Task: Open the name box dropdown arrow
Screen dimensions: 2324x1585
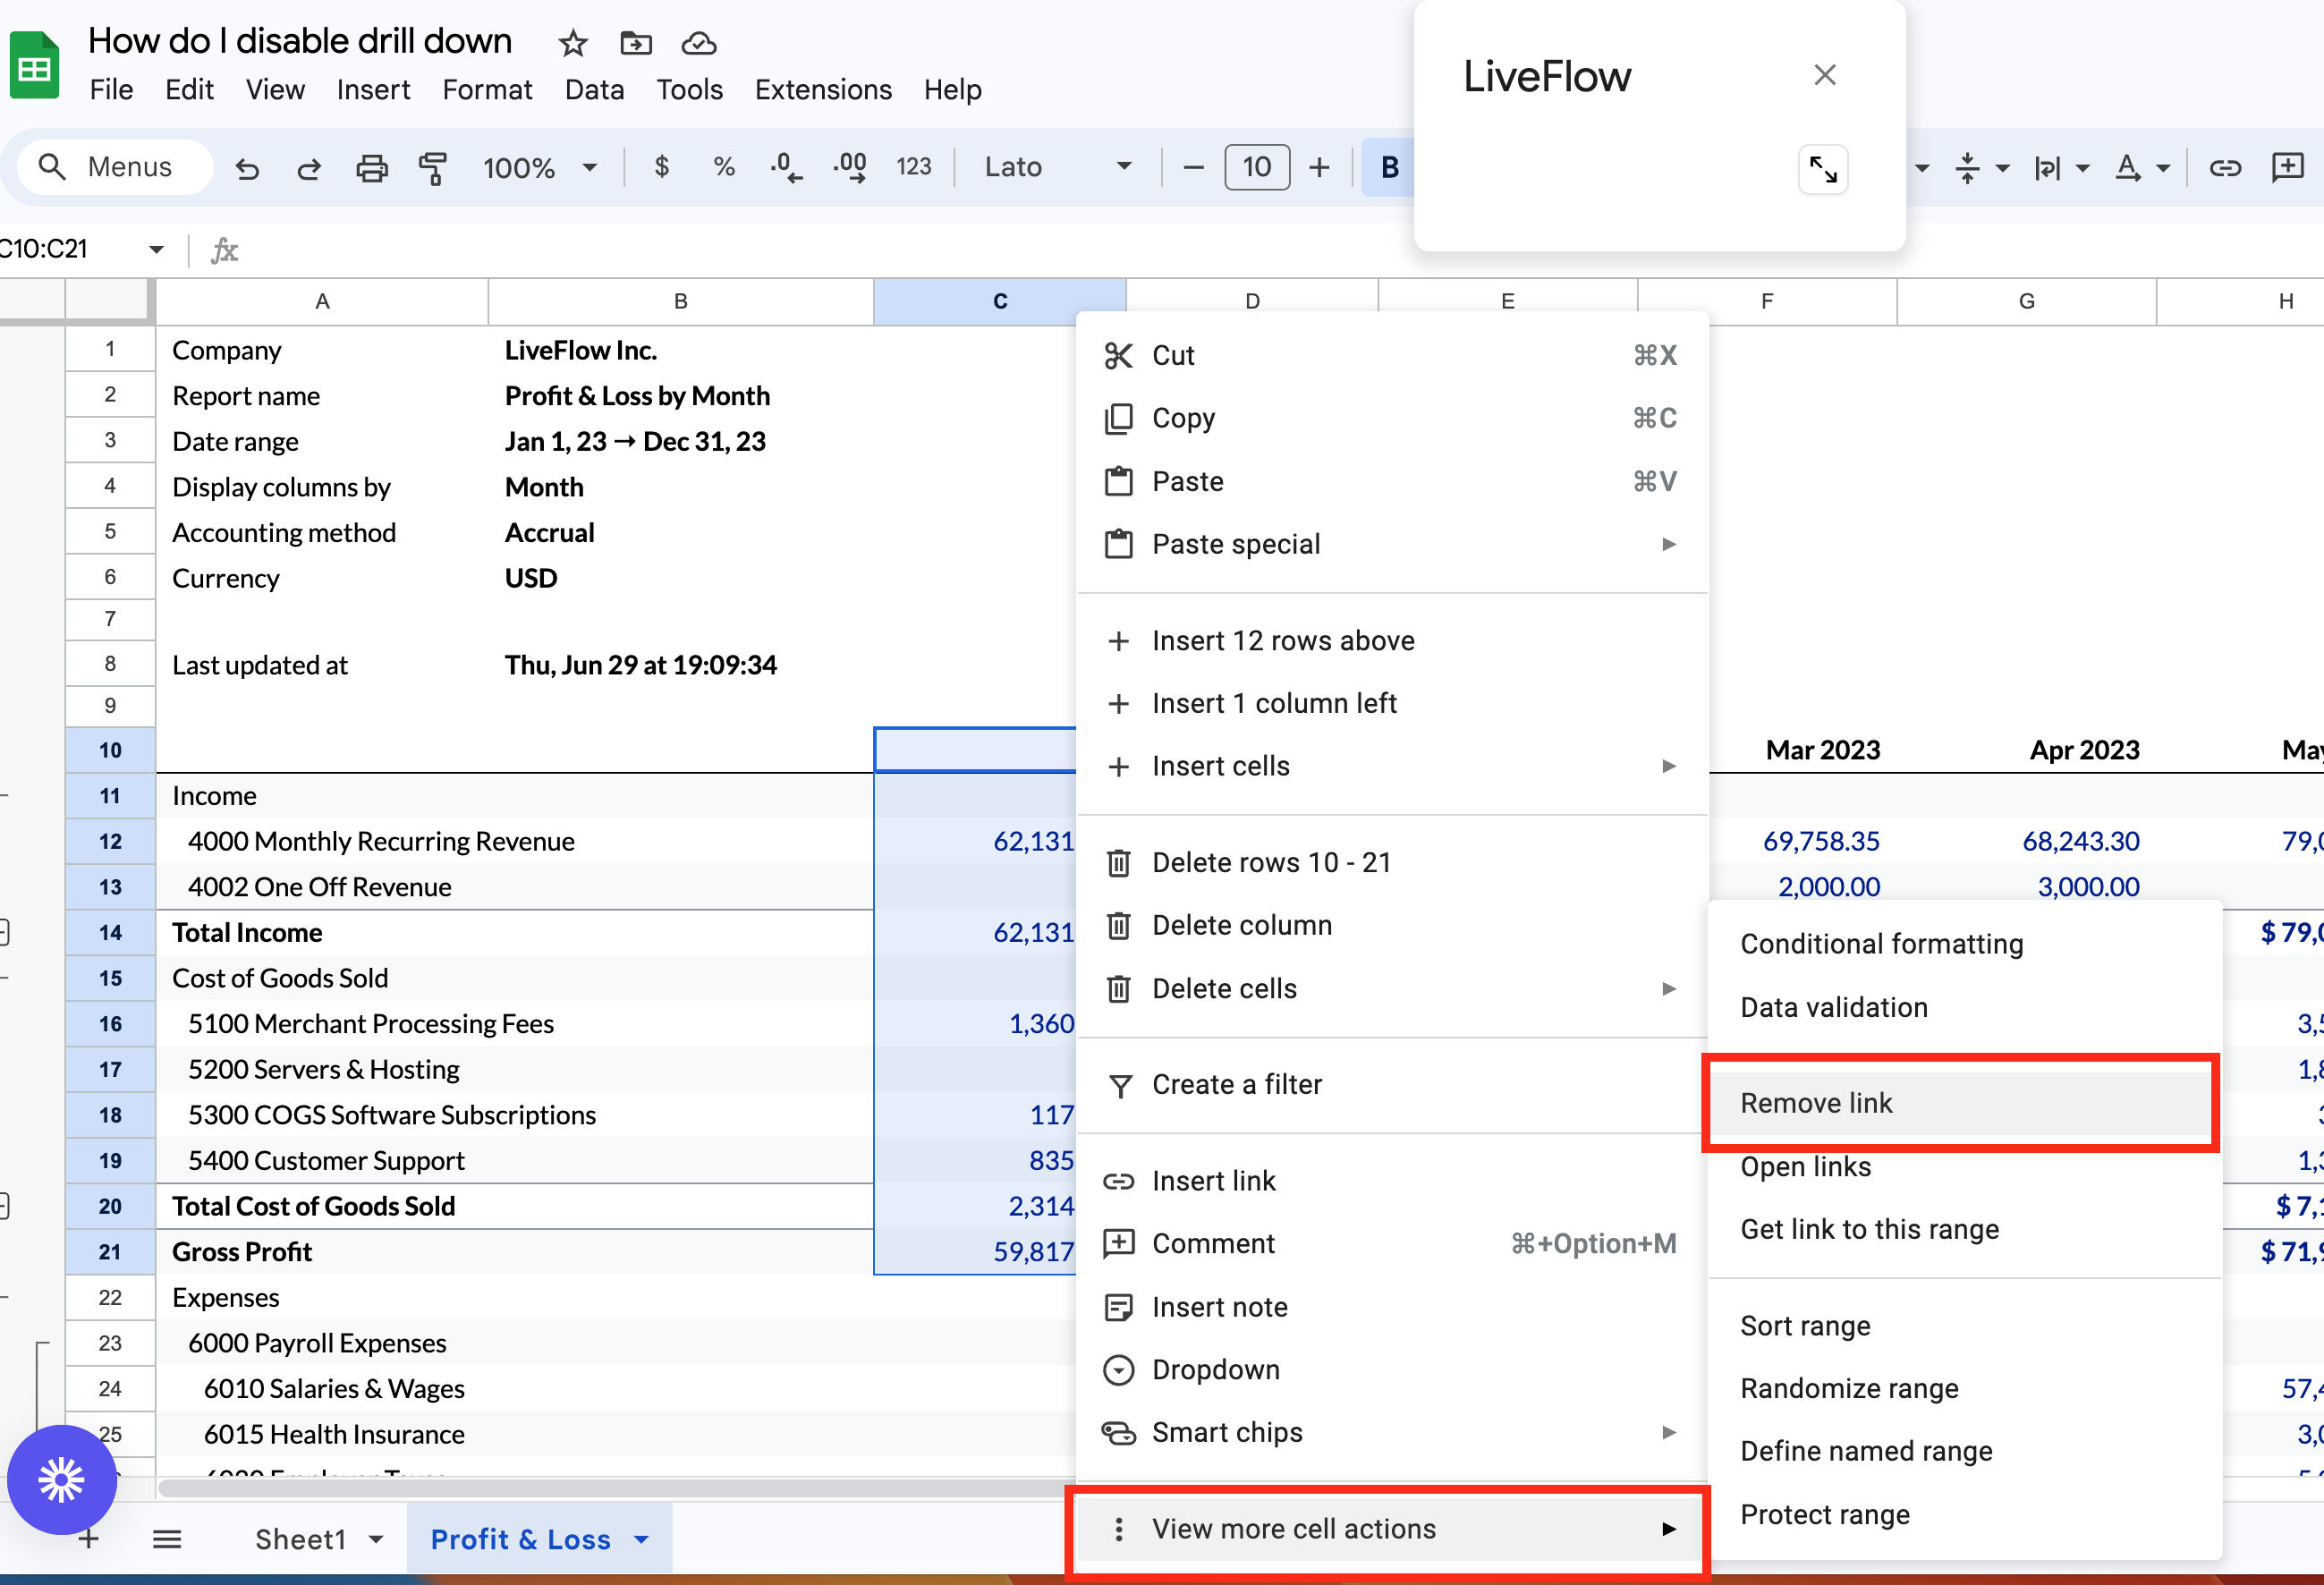Action: (156, 249)
